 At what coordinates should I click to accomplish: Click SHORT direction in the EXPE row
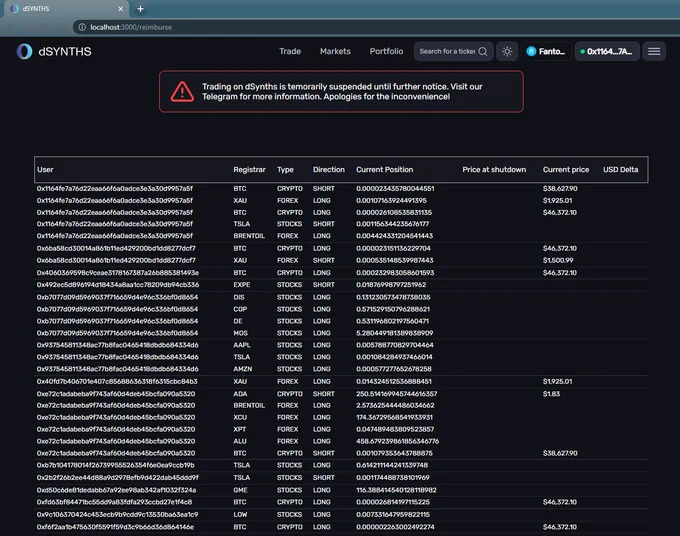coord(324,285)
